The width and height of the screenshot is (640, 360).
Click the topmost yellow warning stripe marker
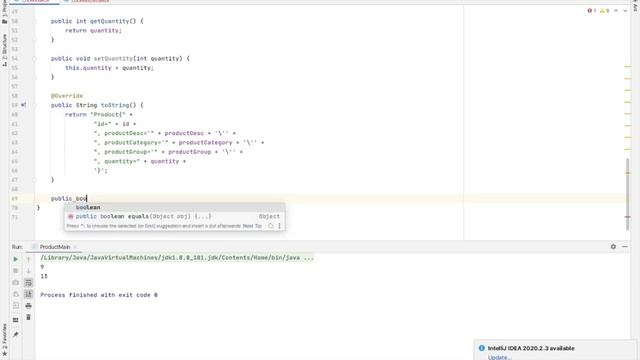pos(628,66)
